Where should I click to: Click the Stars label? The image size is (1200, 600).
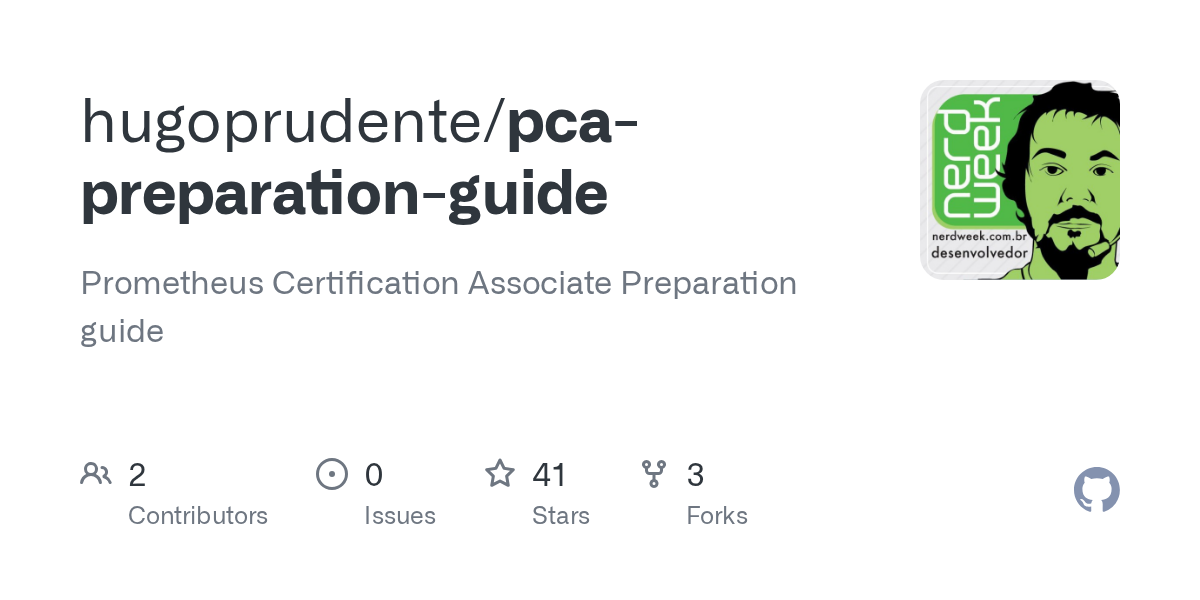(x=561, y=516)
